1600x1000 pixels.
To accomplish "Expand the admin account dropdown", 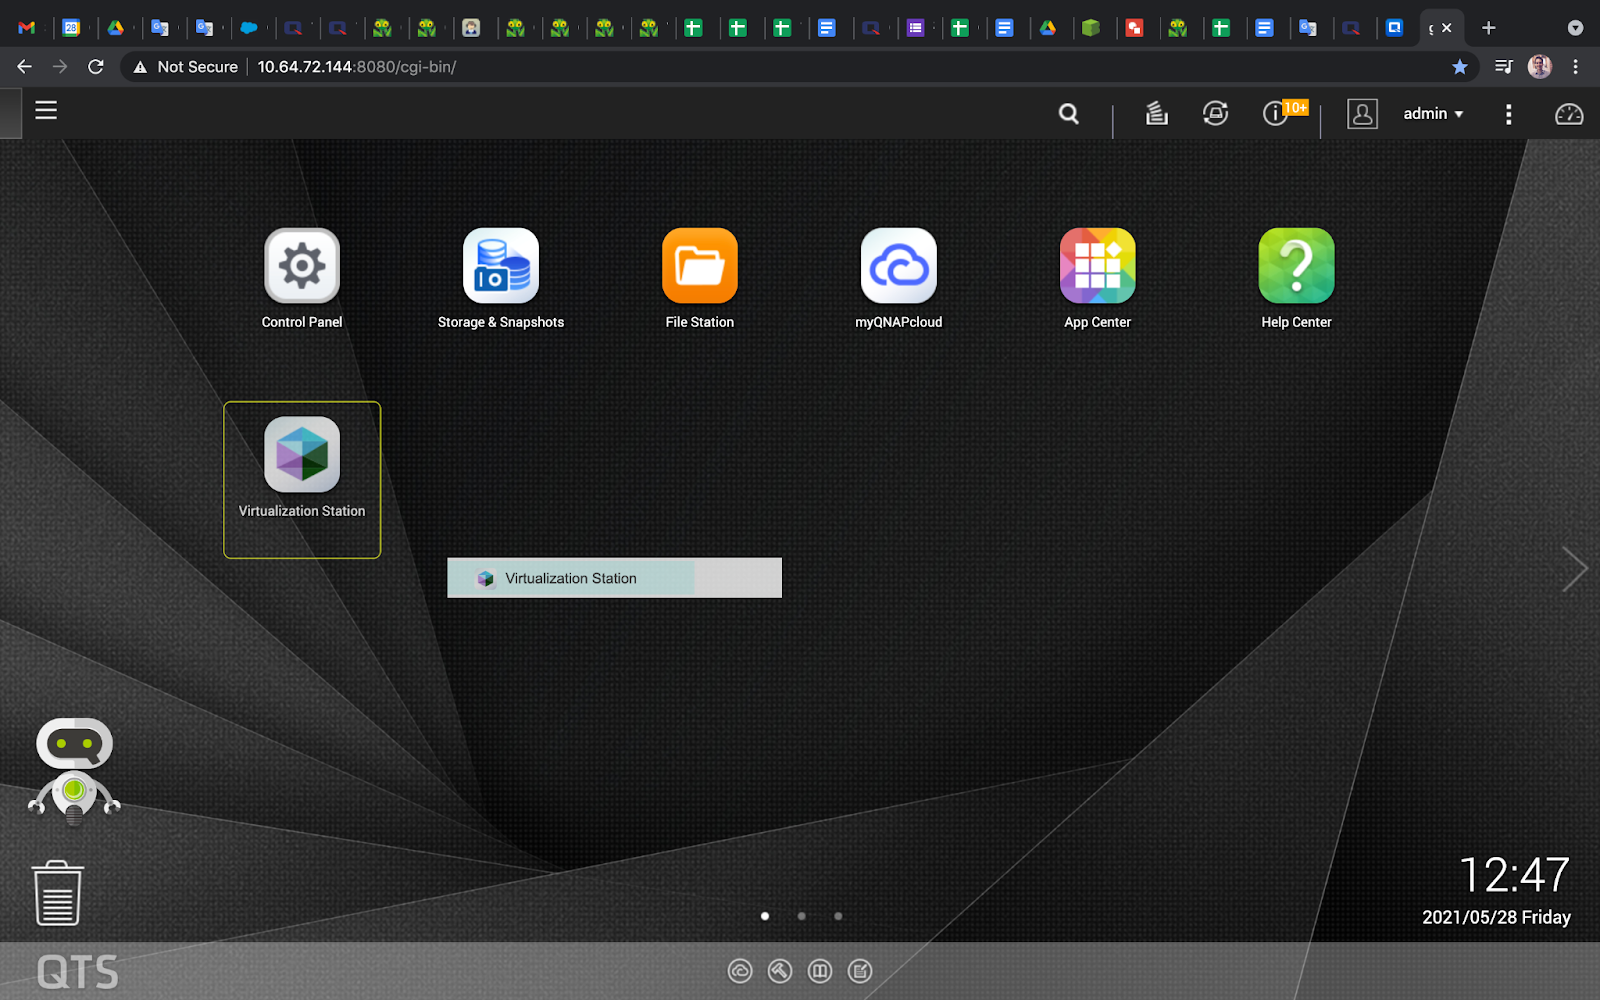I will [x=1433, y=114].
